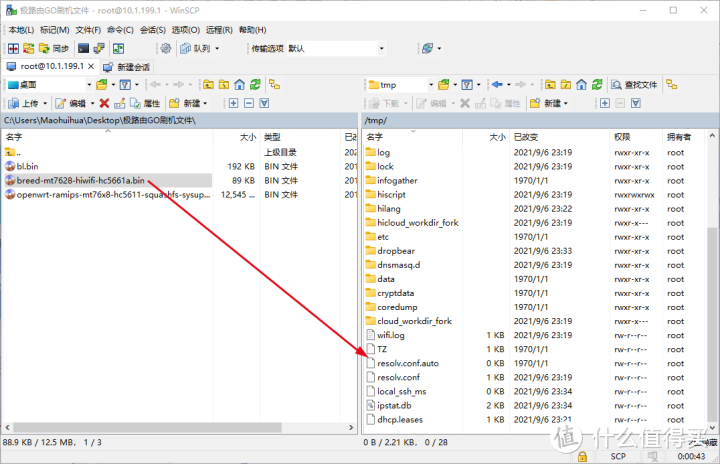Open the preferences gear icon

tap(166, 48)
